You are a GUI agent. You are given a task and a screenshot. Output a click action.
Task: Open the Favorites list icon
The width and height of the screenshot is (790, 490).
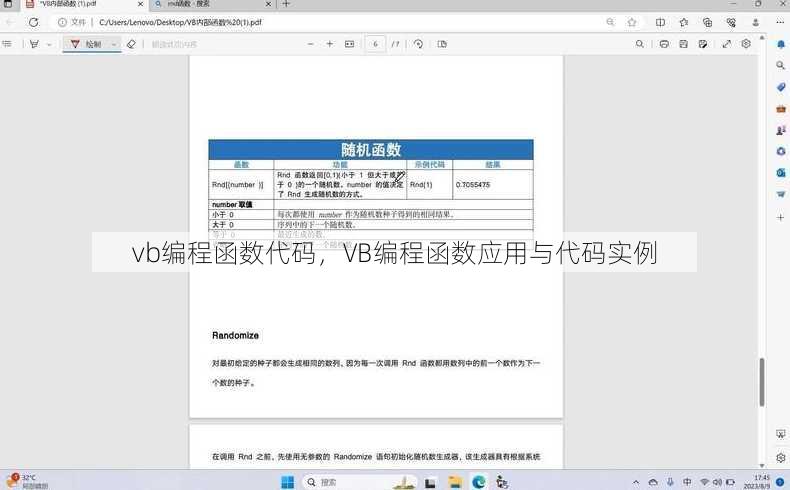pyautogui.click(x=684, y=22)
